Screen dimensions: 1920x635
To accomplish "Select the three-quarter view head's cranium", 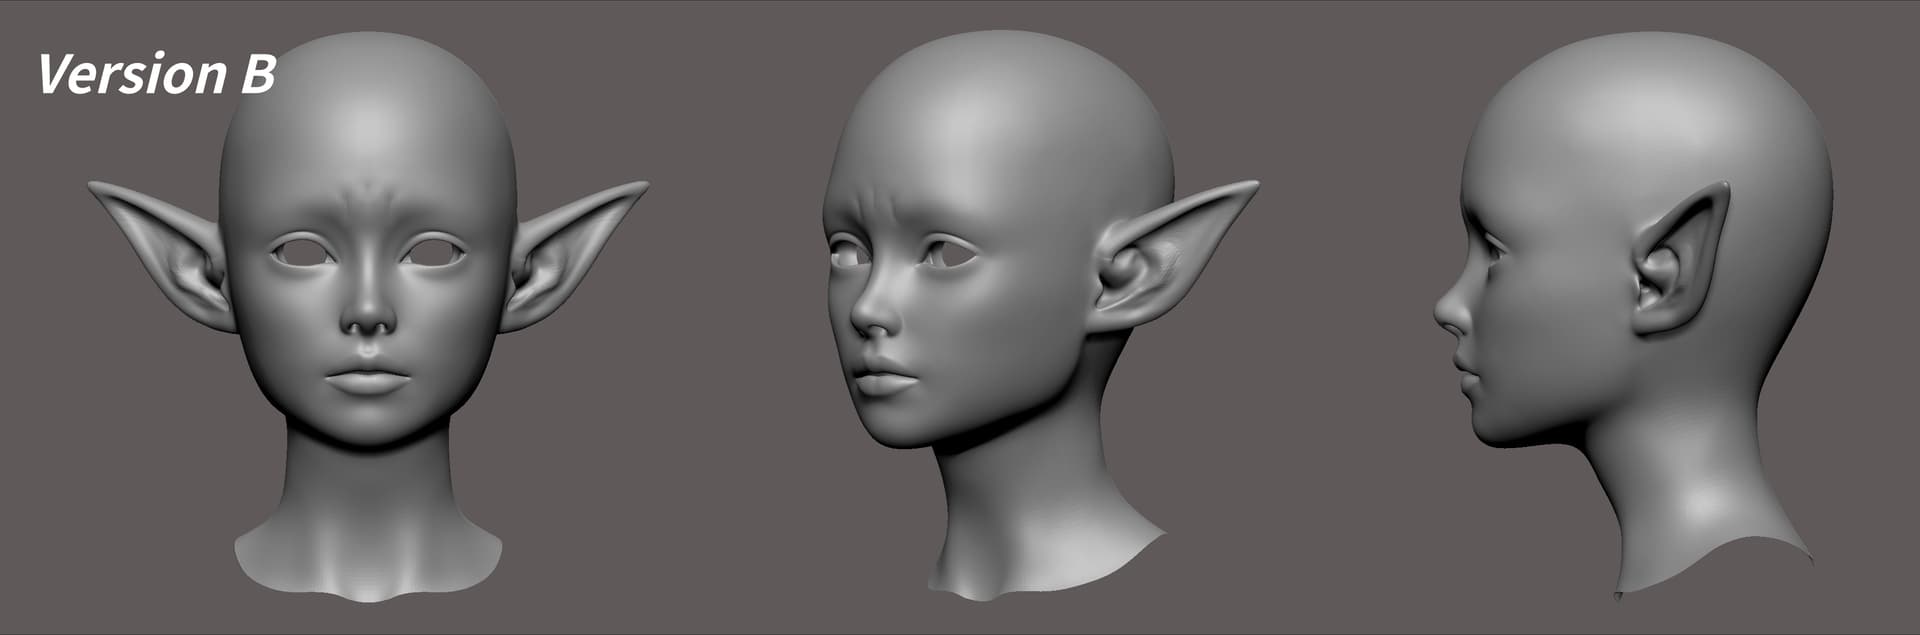I will 1000,110.
